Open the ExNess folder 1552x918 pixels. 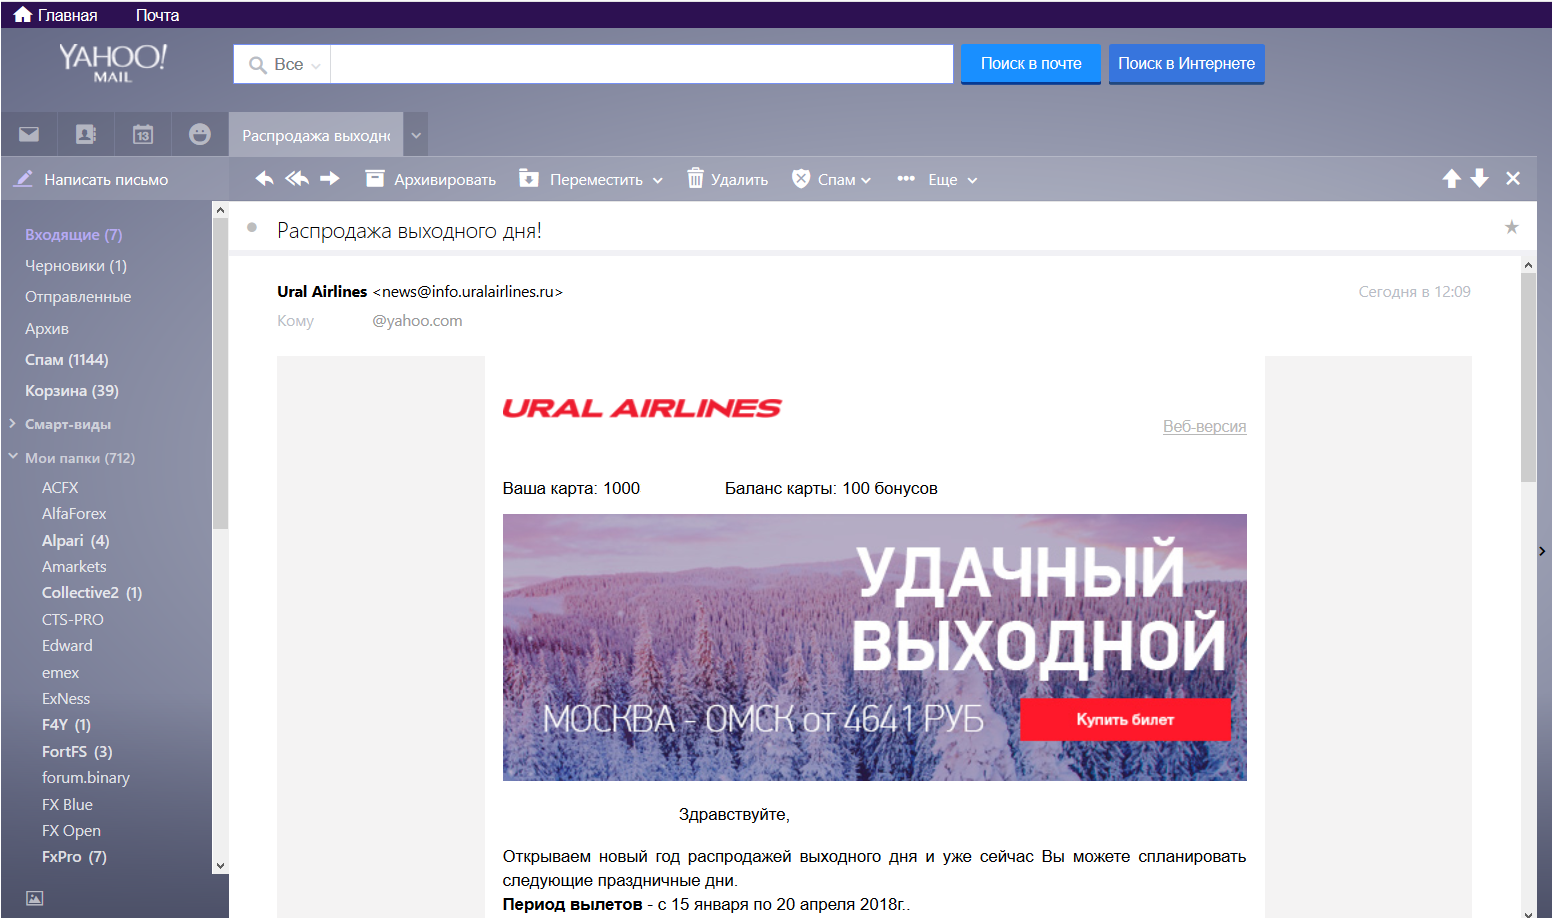[x=66, y=699]
